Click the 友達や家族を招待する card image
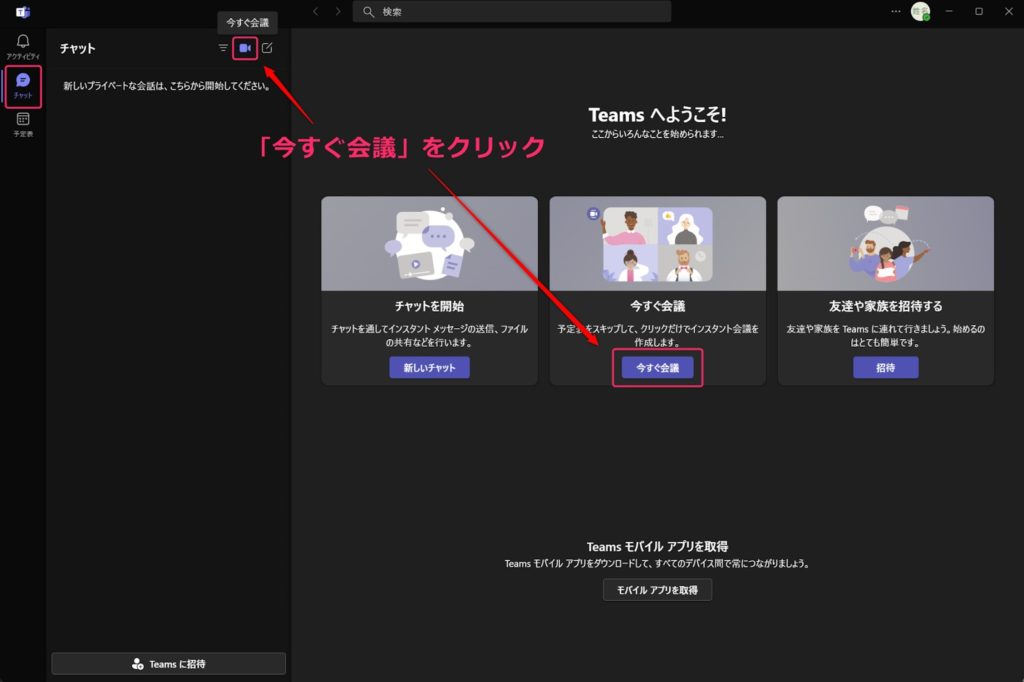 885,242
